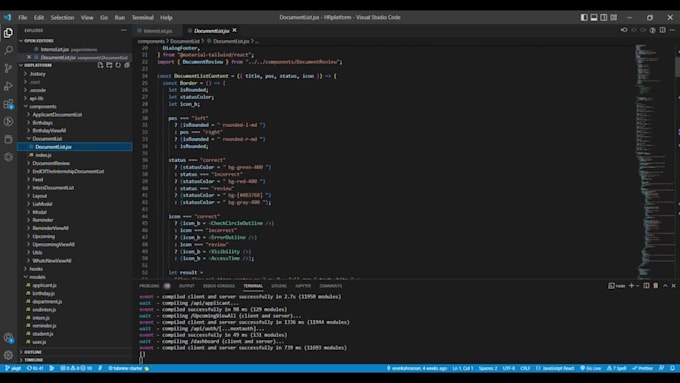This screenshot has width=680, height=383.
Task: Open terminal launch profile dropdown arrow
Action: click(x=638, y=286)
